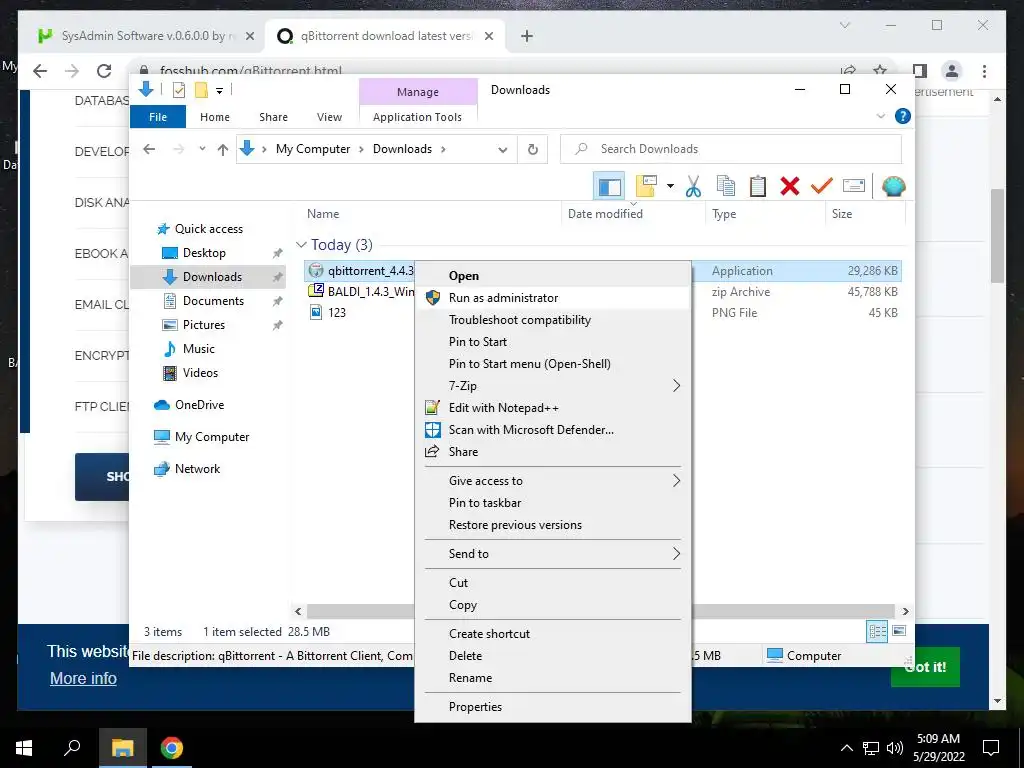The height and width of the screenshot is (768, 1024).
Task: Open recent locations dropdown in Explorer
Action: (202, 149)
